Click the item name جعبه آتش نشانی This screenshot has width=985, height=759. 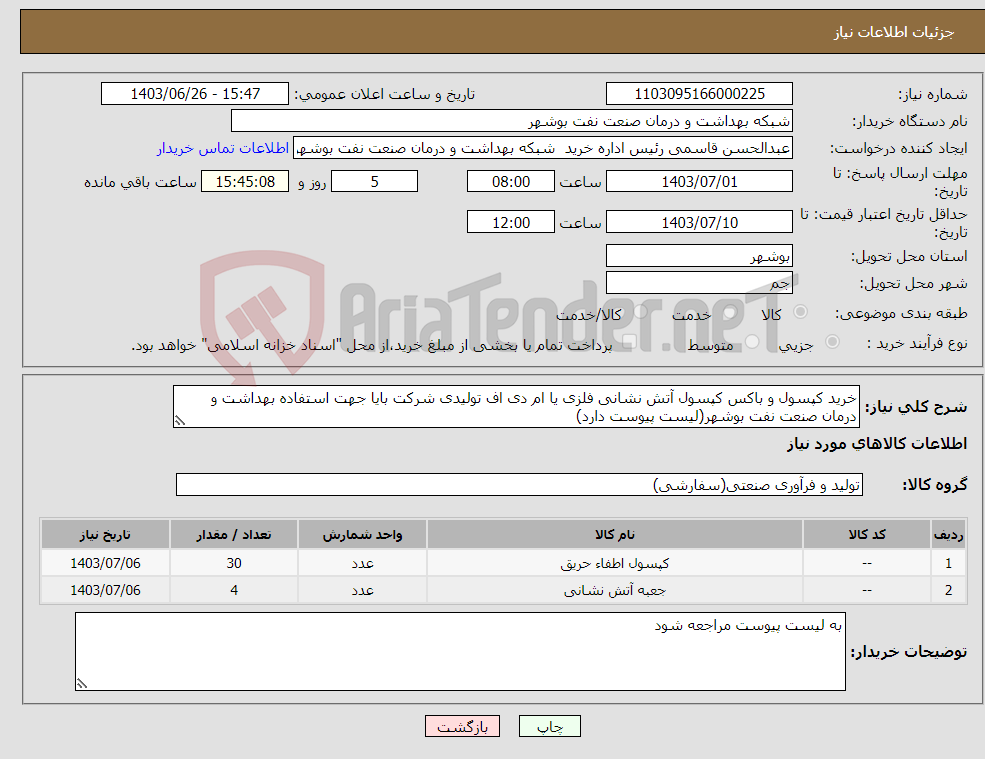[x=615, y=591]
